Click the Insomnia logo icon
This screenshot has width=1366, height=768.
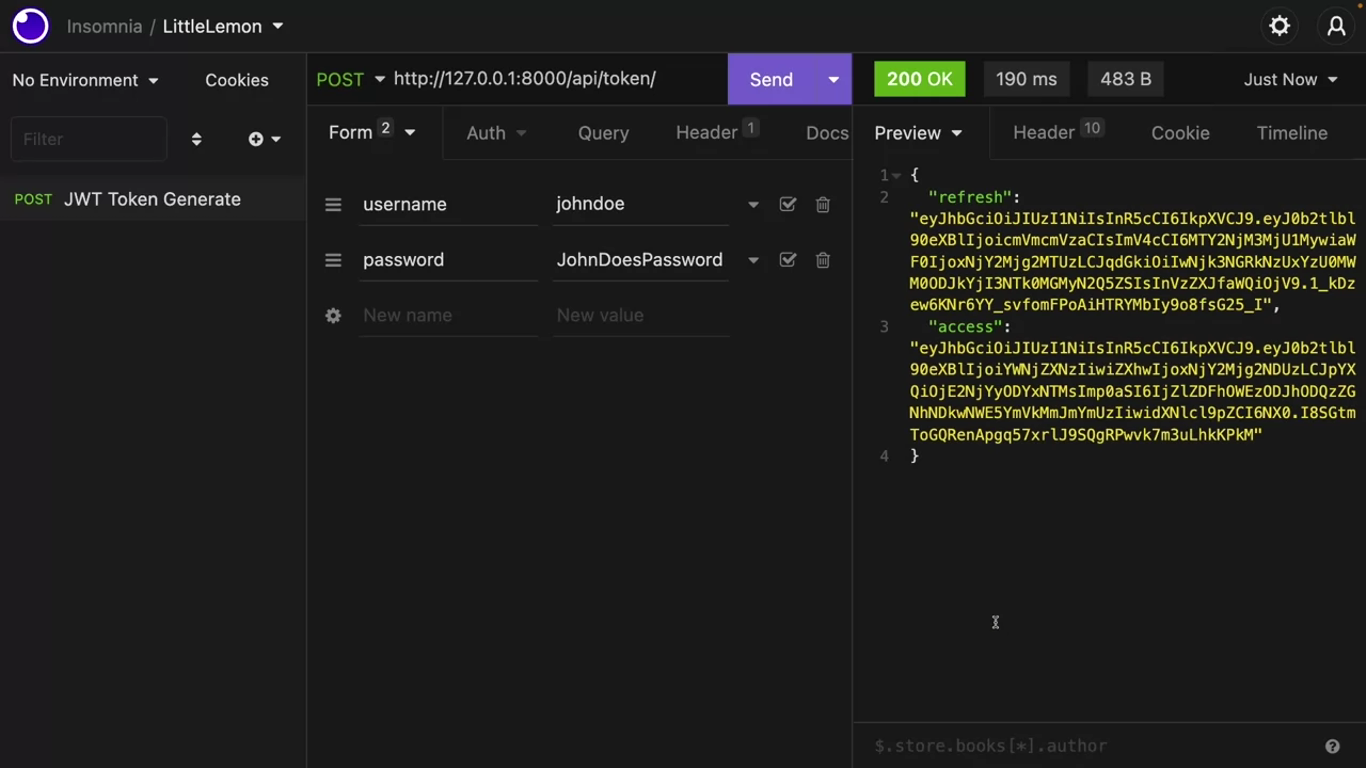[30, 27]
